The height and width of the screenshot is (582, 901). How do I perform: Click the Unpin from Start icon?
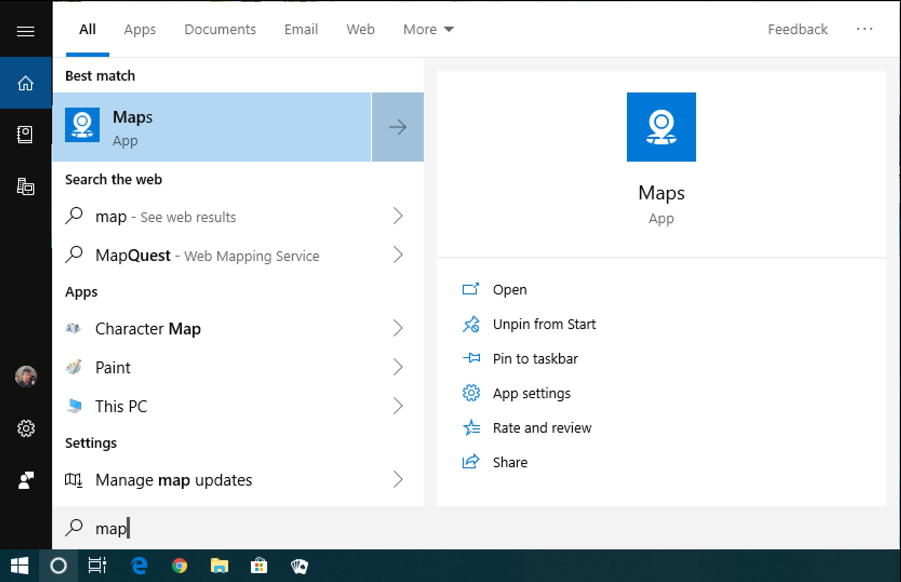[471, 324]
